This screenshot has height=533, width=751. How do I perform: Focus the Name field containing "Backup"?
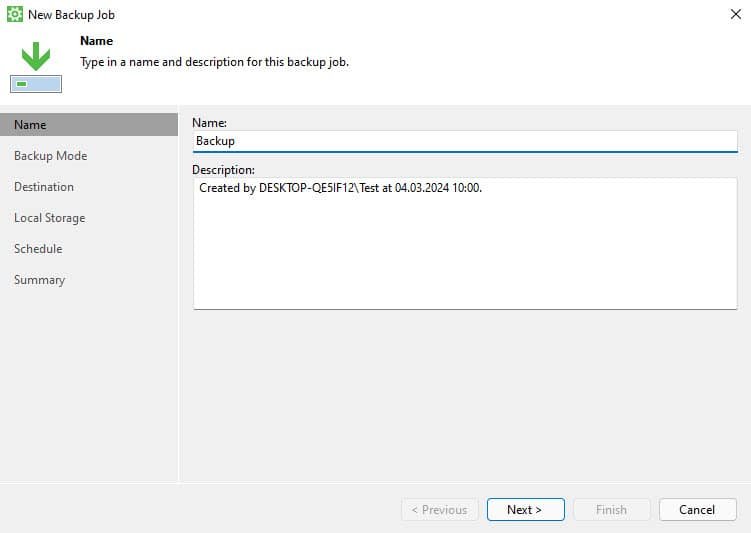[464, 141]
